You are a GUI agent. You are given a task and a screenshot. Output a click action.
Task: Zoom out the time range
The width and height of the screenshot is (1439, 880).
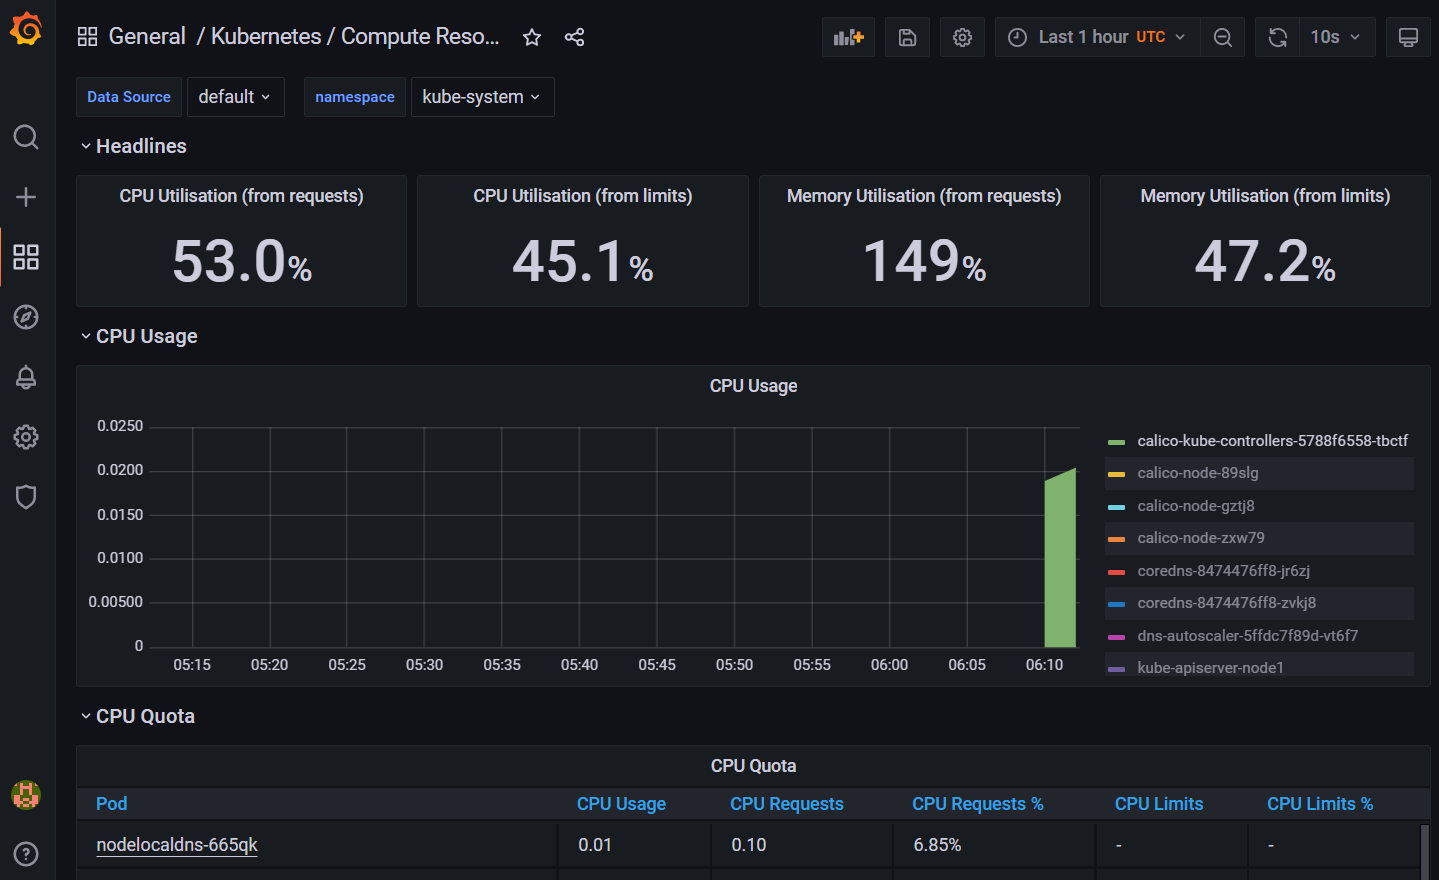1222,37
